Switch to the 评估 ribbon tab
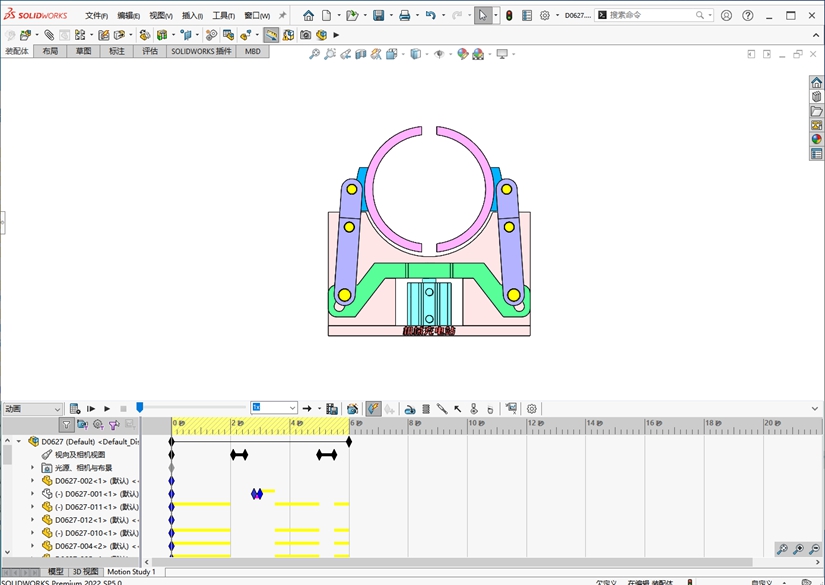The height and width of the screenshot is (585, 825). (x=150, y=51)
